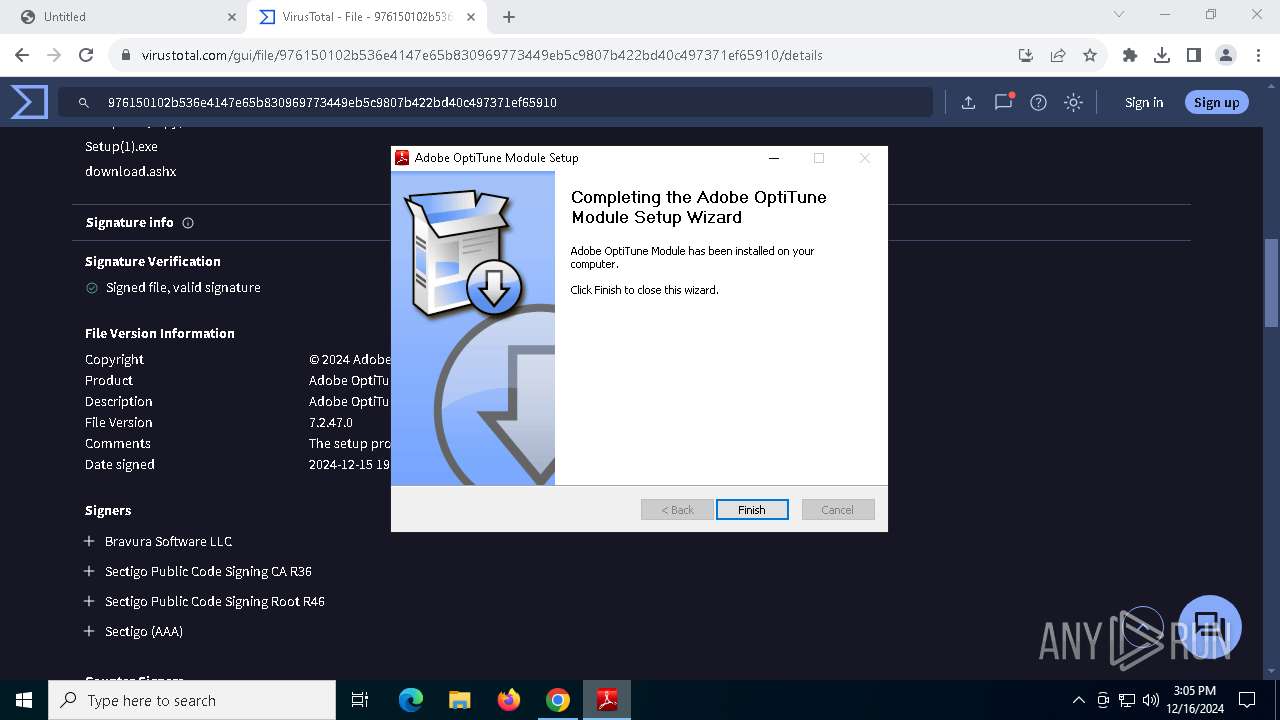1280x720 pixels.
Task: Click the Sign in link
Action: coord(1144,102)
